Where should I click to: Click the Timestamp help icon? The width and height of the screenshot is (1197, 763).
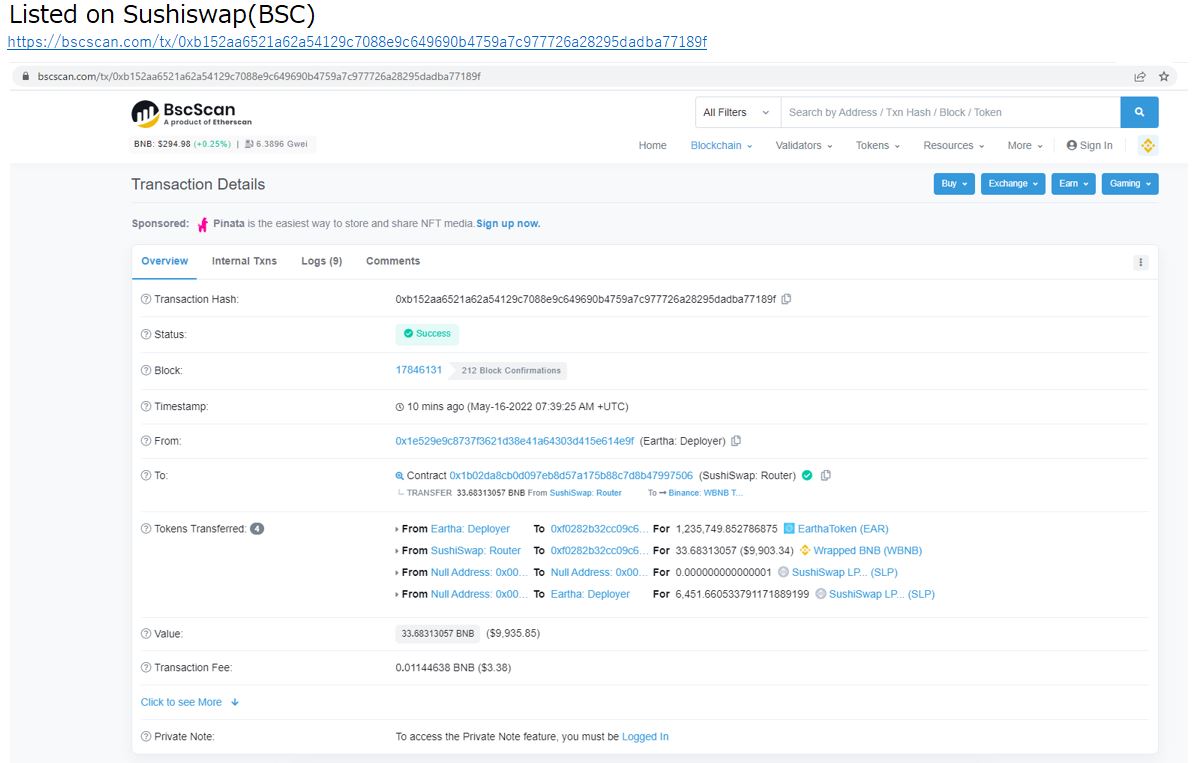[146, 406]
